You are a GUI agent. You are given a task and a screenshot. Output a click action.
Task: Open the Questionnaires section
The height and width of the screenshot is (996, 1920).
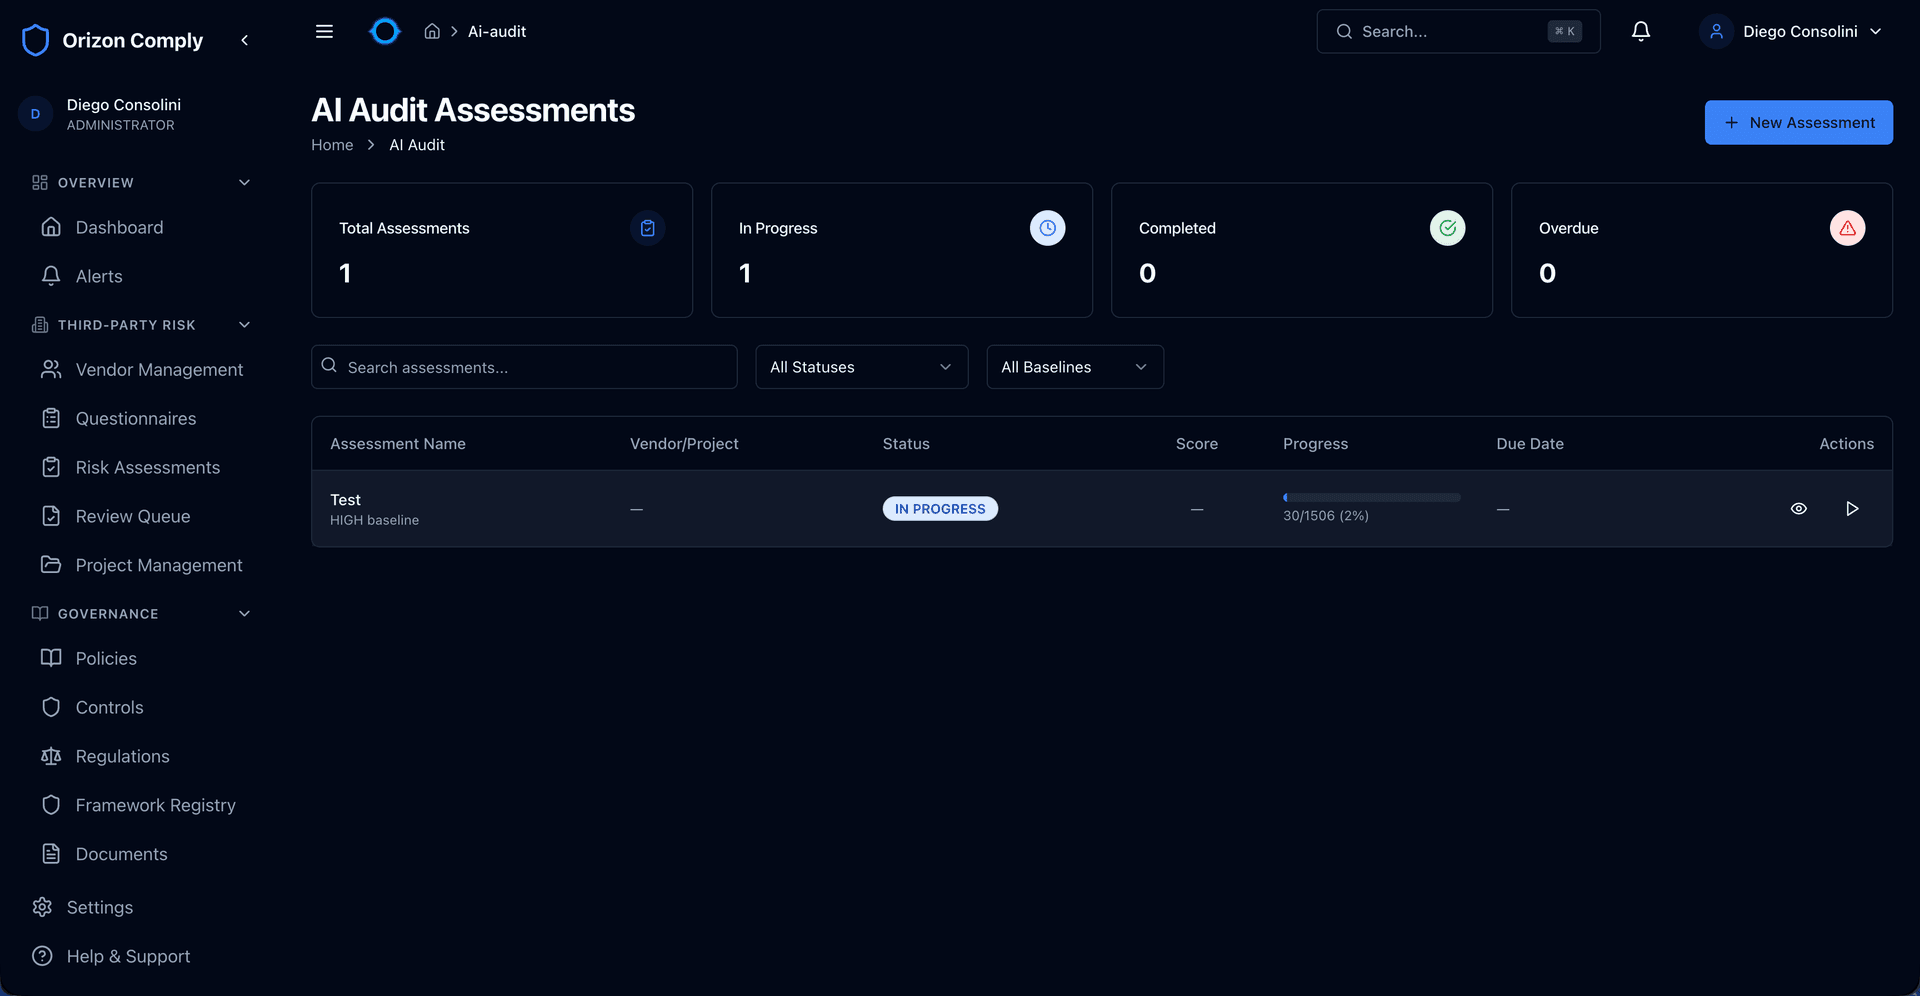(x=136, y=418)
